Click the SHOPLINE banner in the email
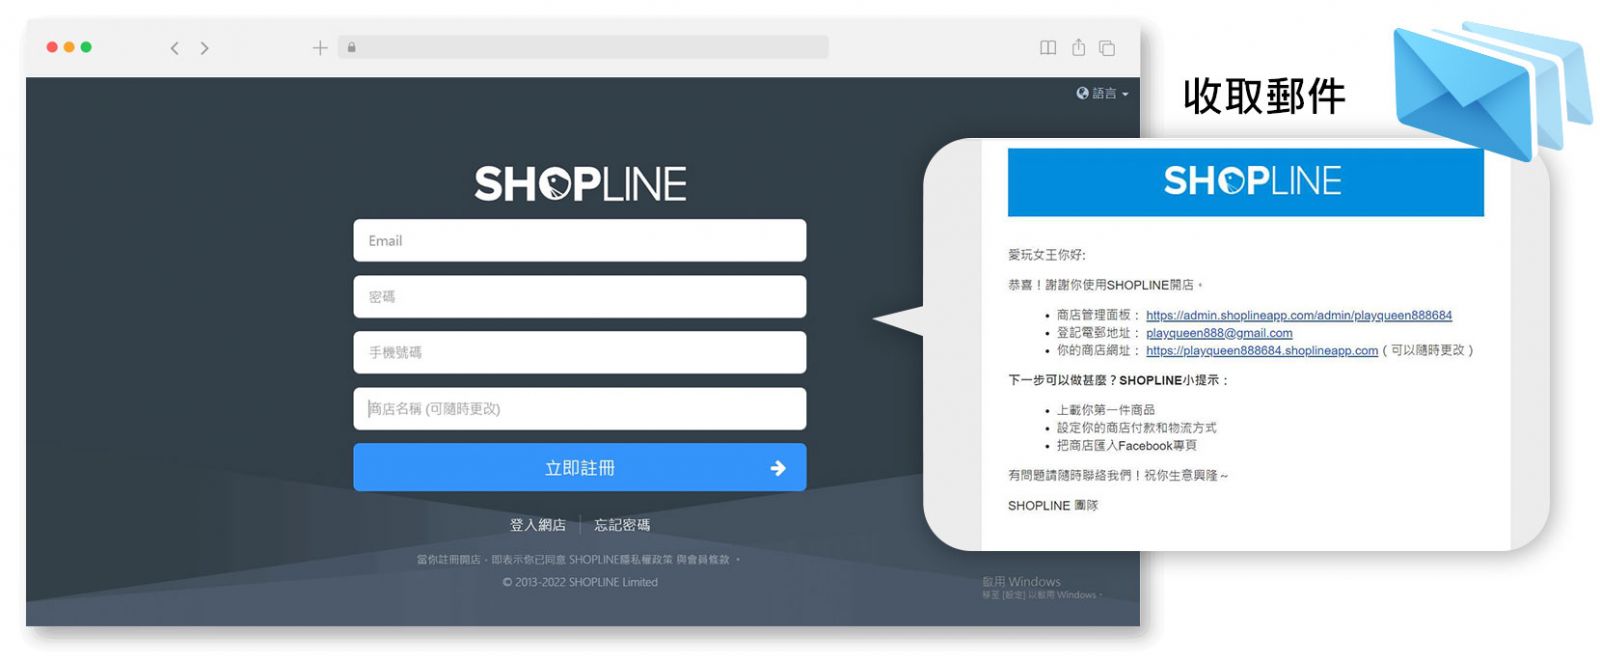 pos(1246,182)
